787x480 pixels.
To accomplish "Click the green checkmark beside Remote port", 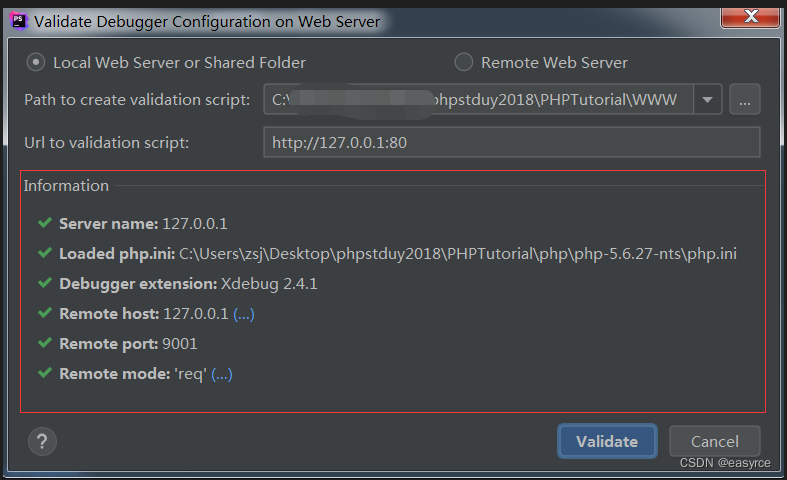I will pyautogui.click(x=44, y=343).
